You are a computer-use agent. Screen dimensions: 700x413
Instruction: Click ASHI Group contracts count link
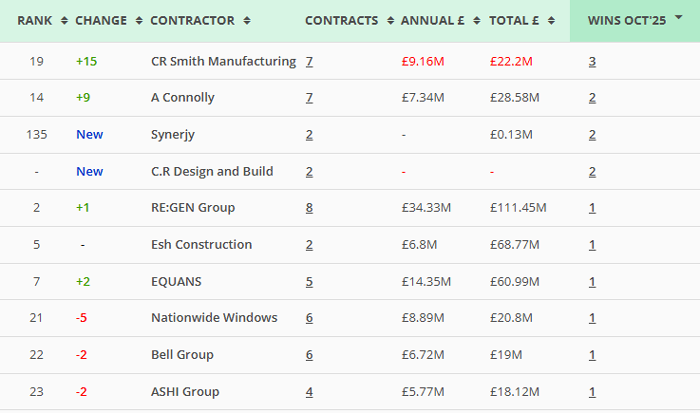click(310, 391)
